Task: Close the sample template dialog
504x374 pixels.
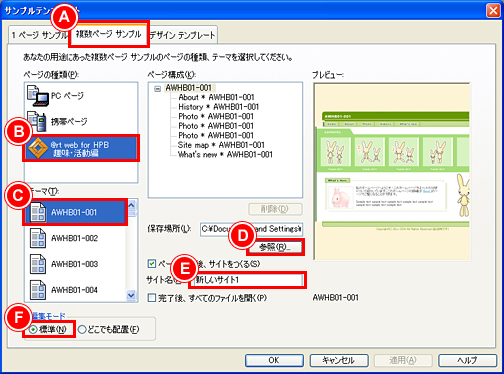Action: pos(493,11)
